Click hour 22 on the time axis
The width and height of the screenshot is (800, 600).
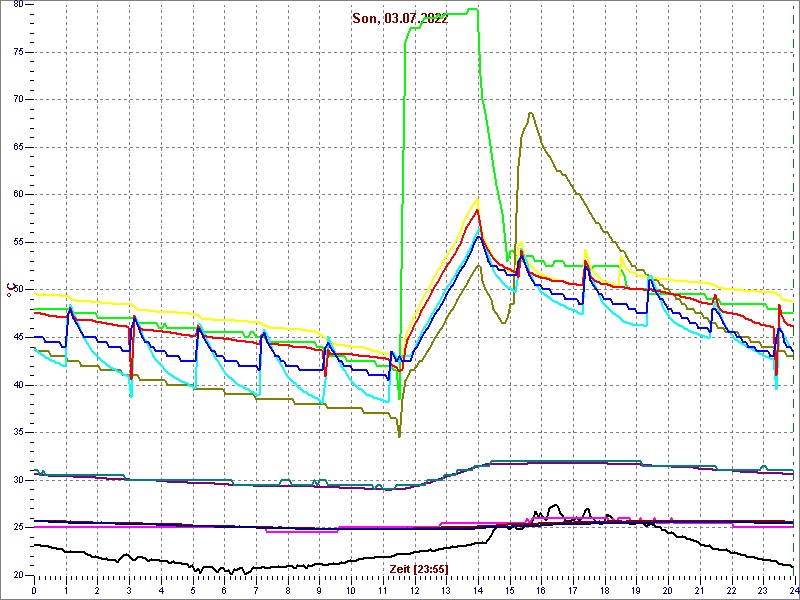point(731,591)
